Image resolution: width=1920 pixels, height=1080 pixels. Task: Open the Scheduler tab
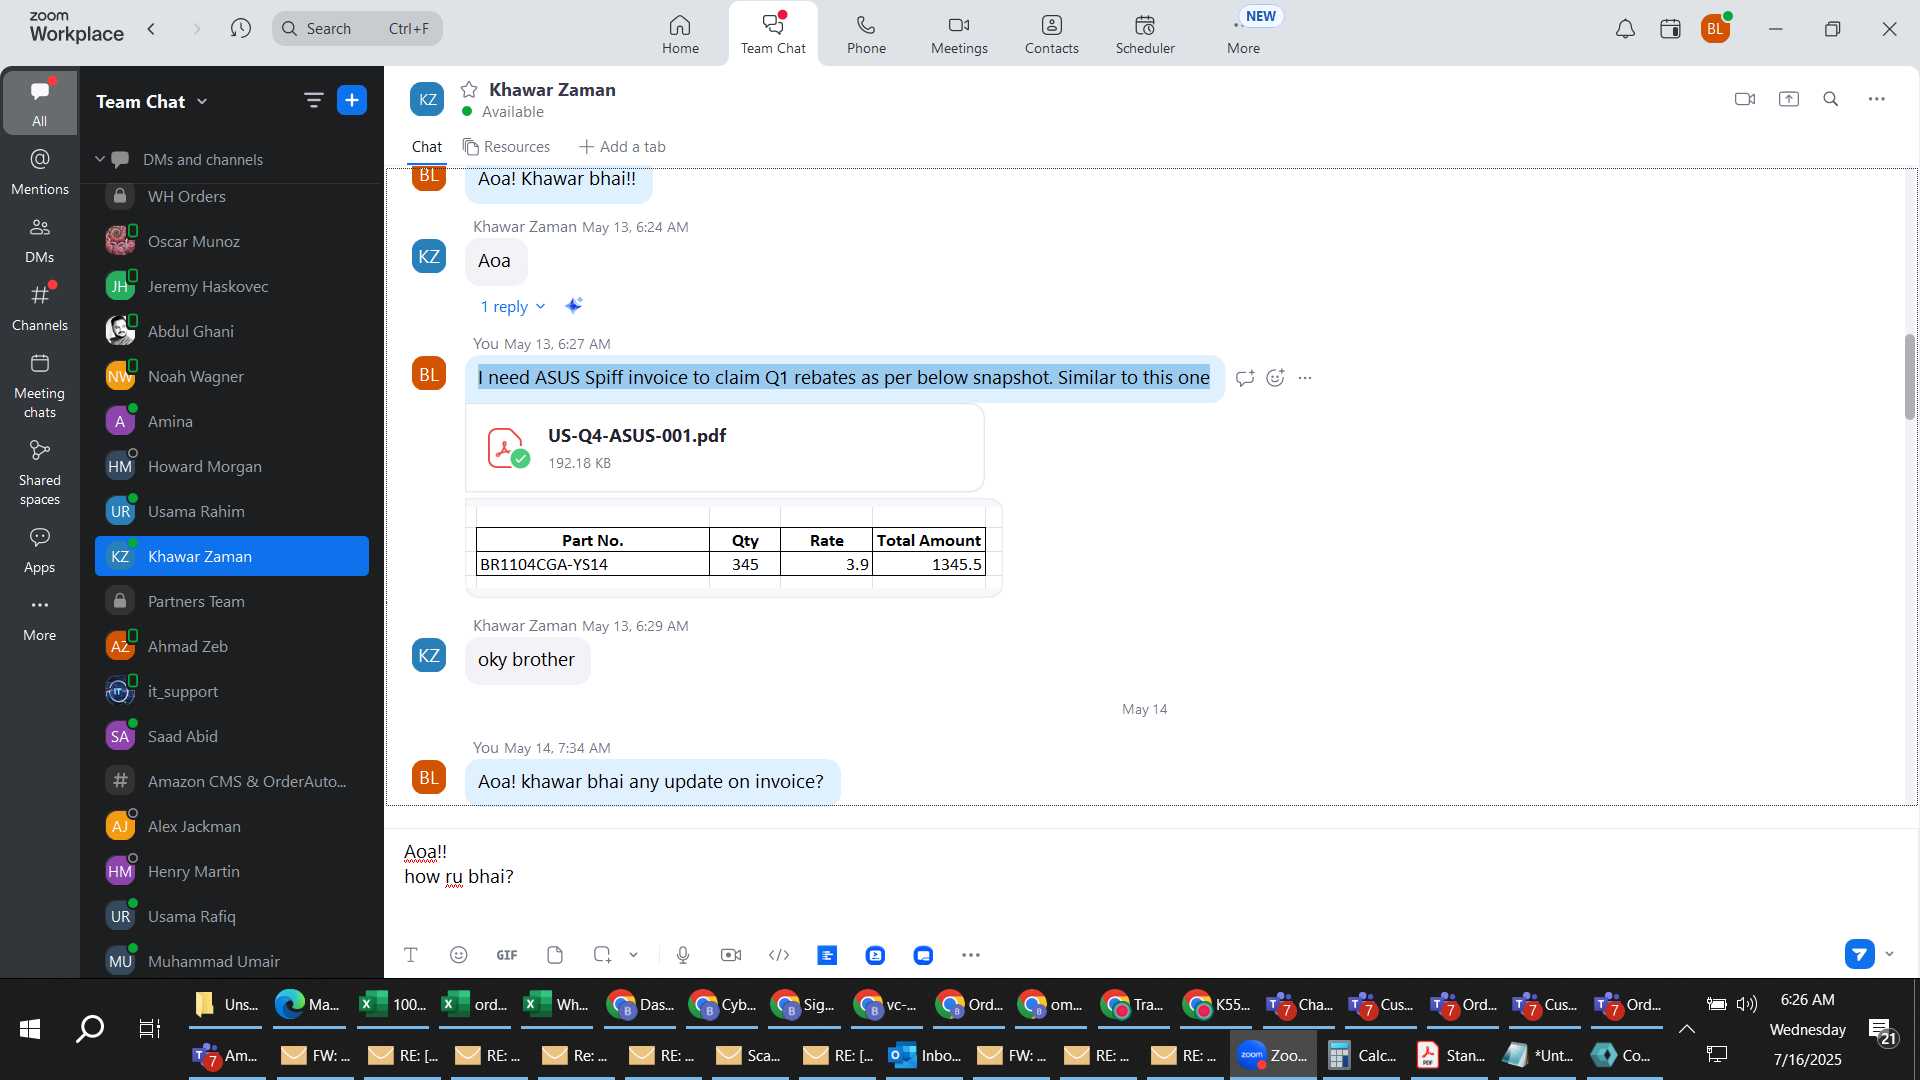pos(1145,33)
